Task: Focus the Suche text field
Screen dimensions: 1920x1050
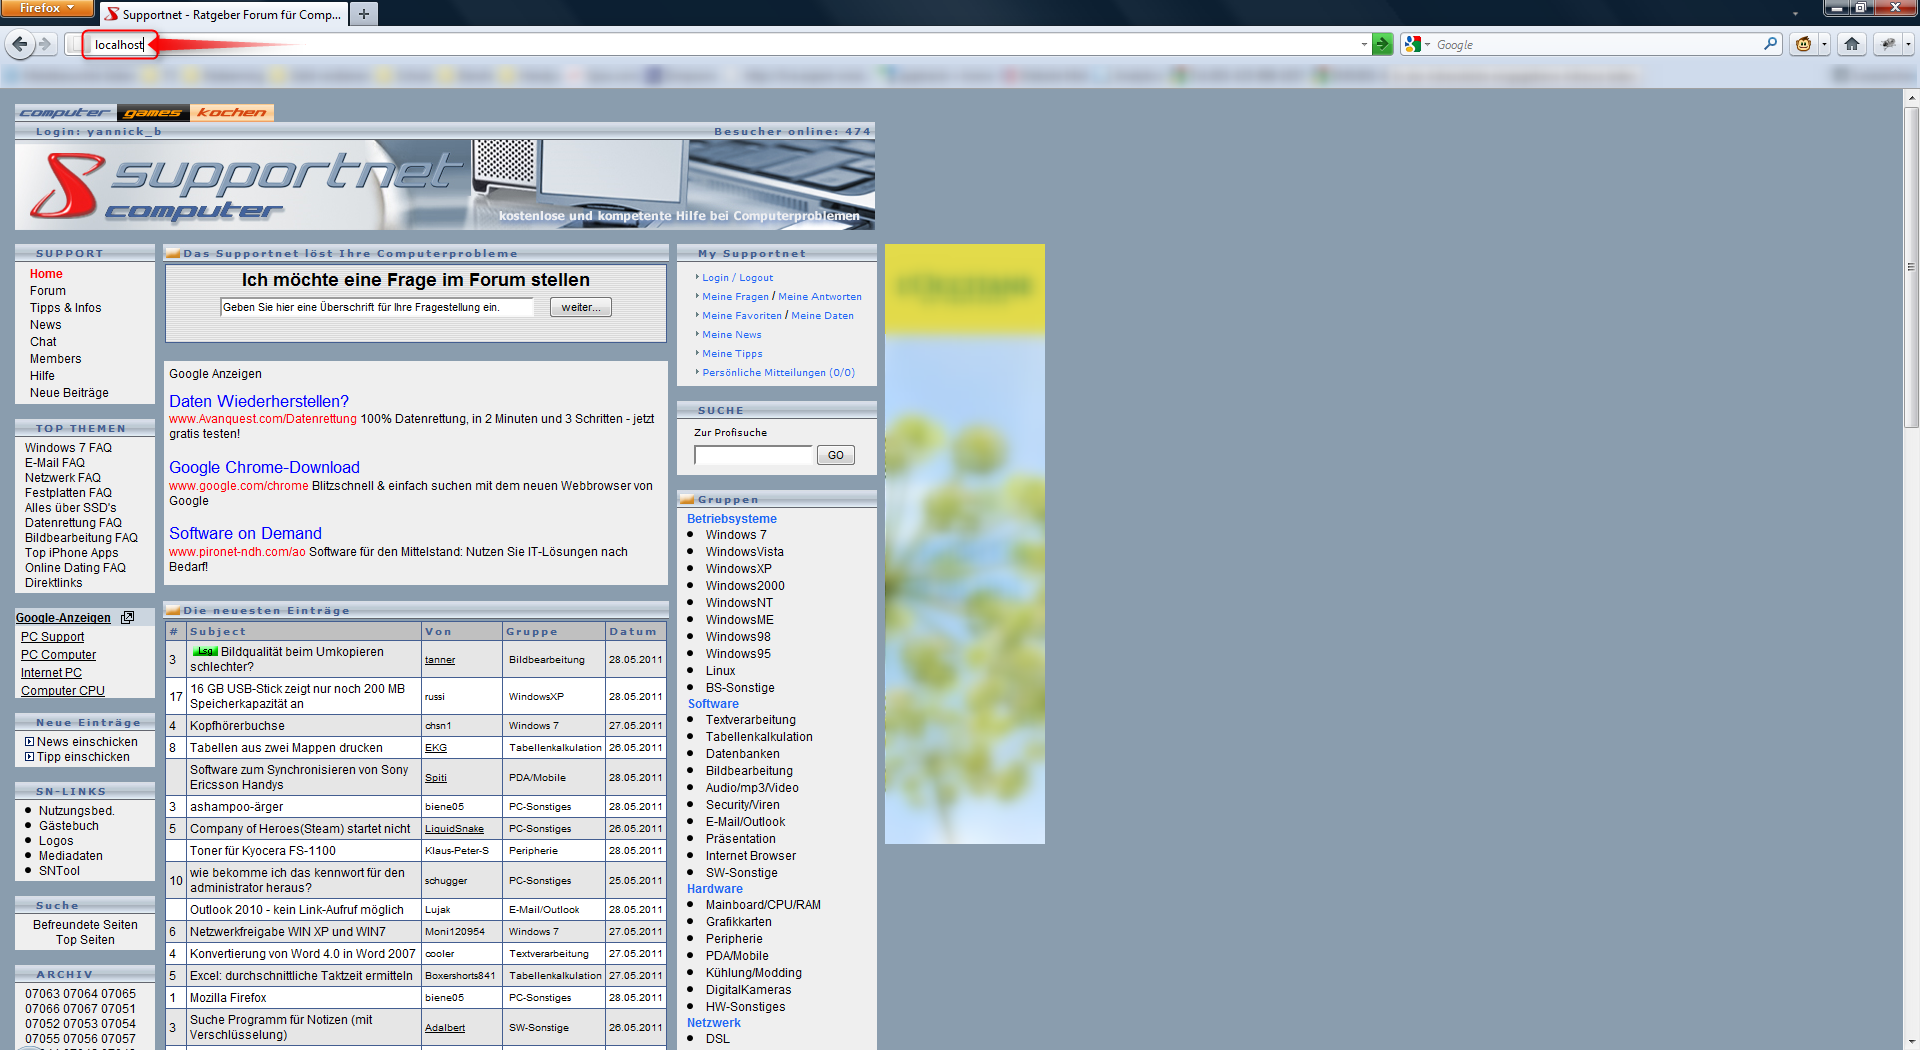Action: pyautogui.click(x=753, y=455)
